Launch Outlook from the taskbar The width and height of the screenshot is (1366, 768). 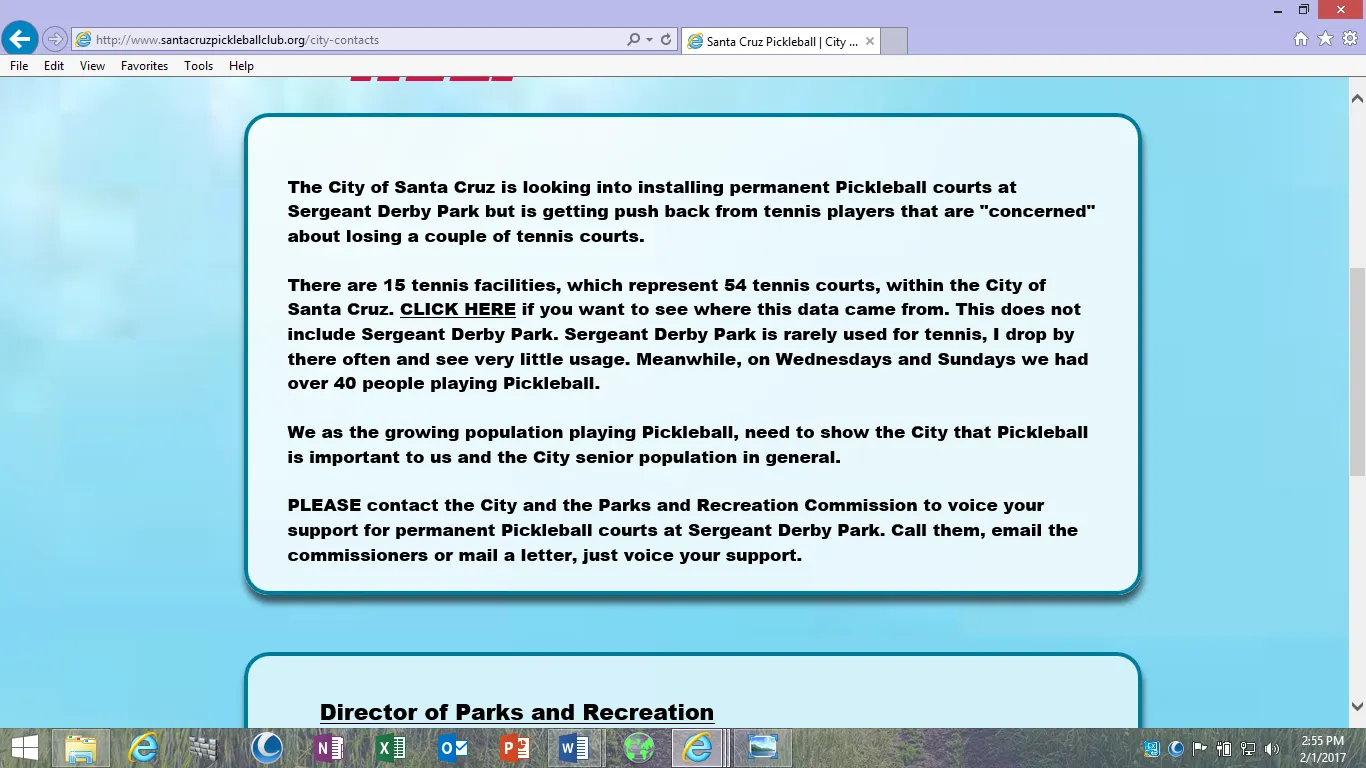(452, 748)
